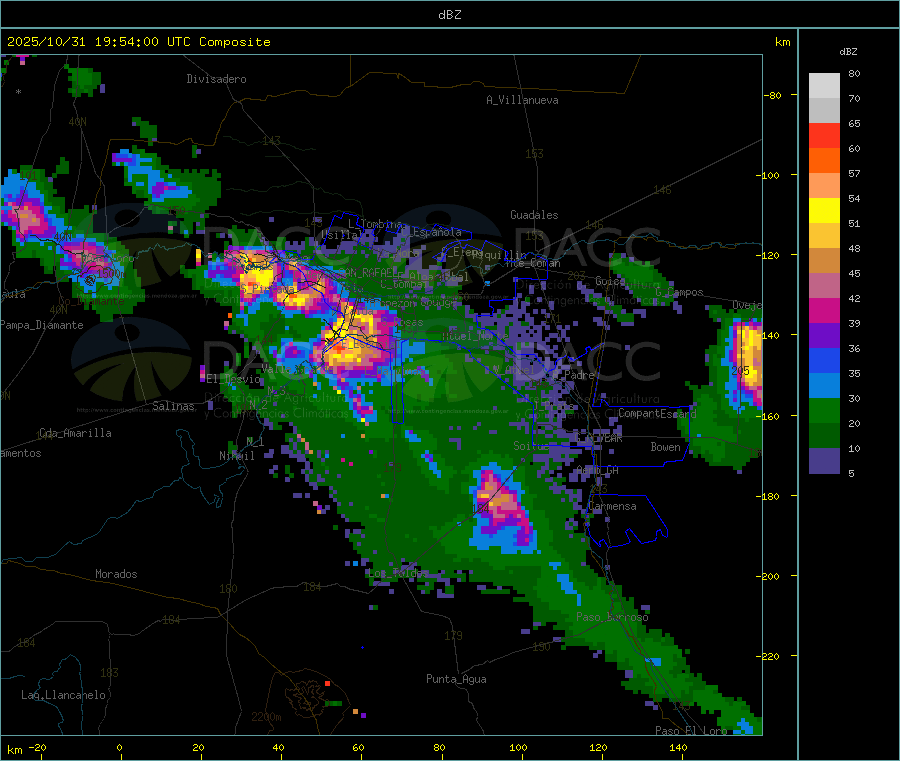Click the dBZ heading above the color scale
The image size is (900, 761).
(848, 52)
